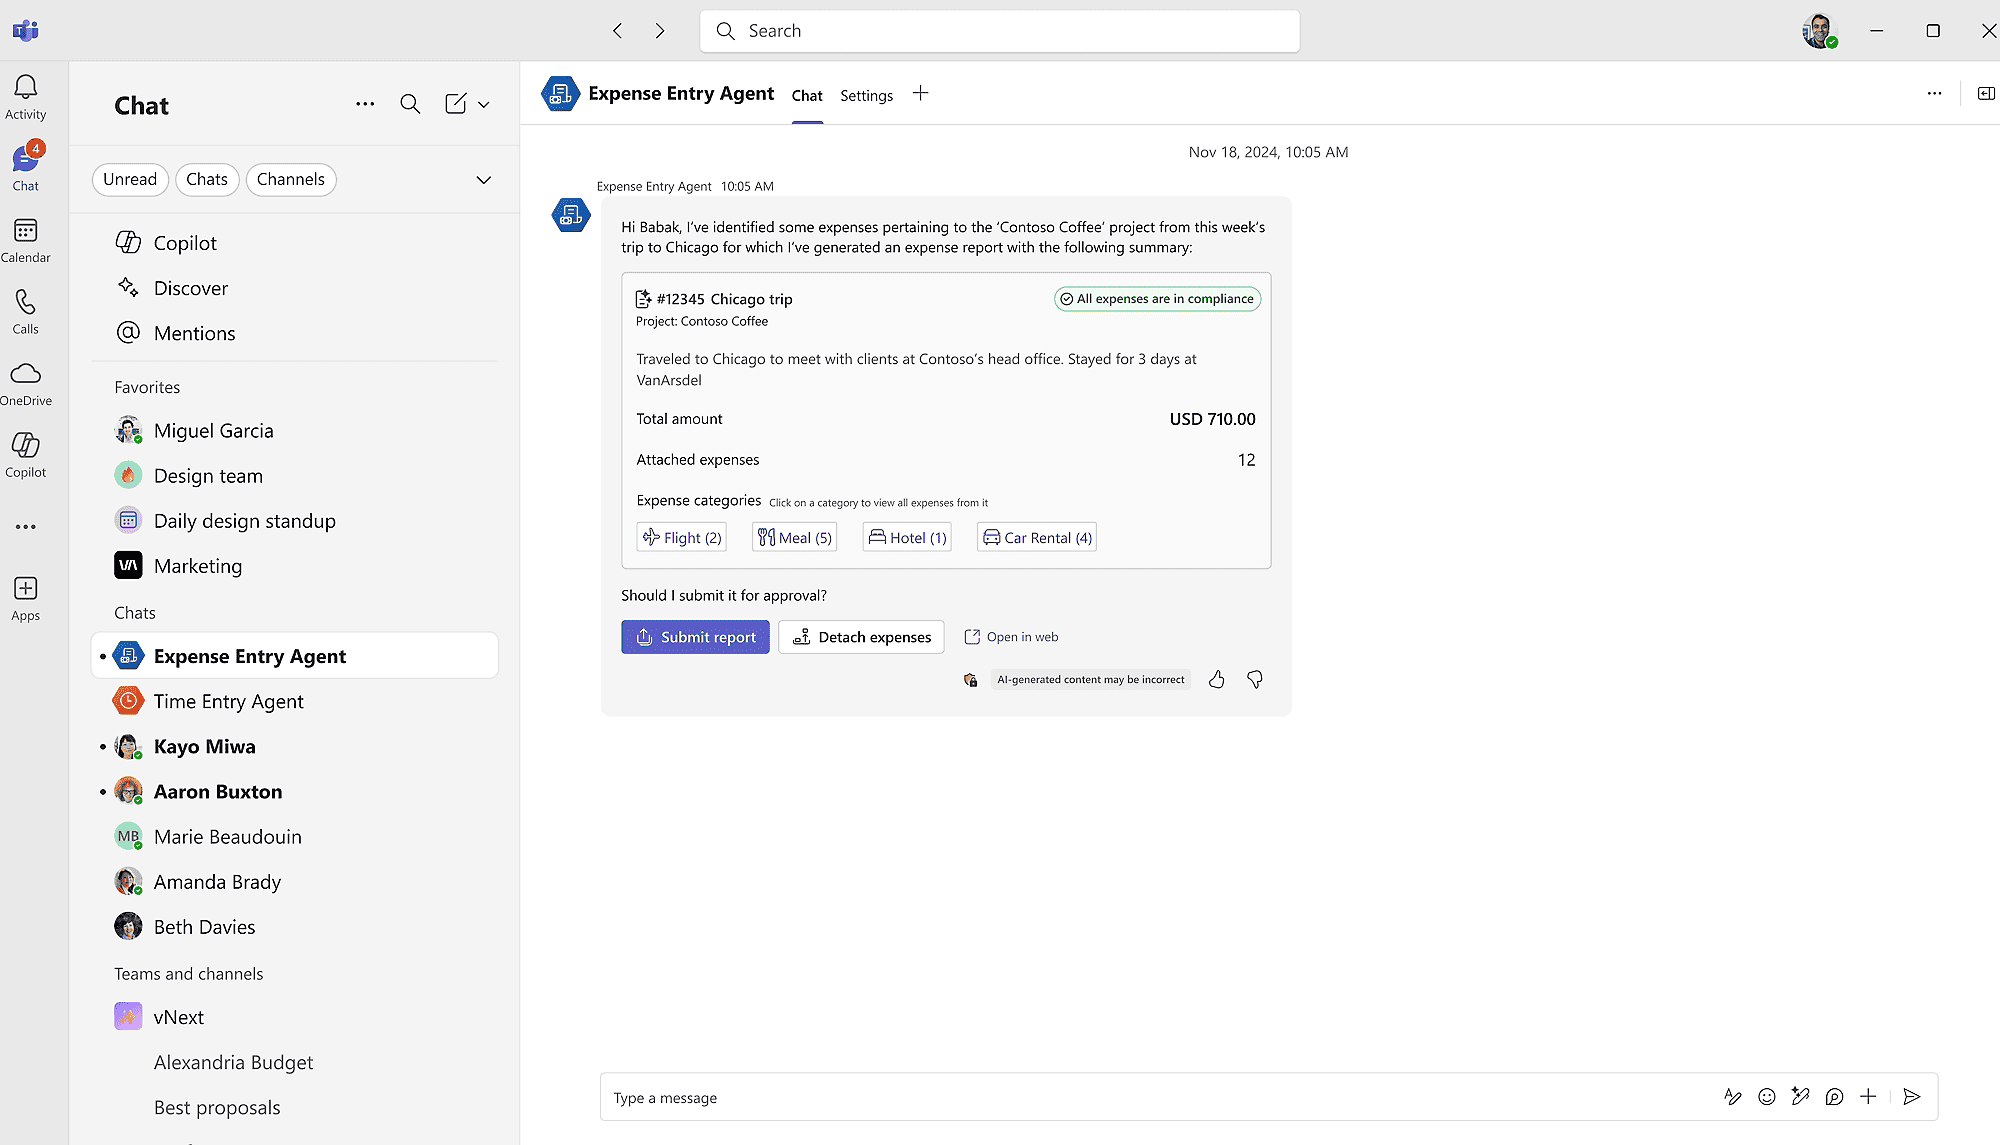Image resolution: width=2000 pixels, height=1145 pixels.
Task: Open more options for Expense Entry Agent conversation
Action: (x=1933, y=93)
